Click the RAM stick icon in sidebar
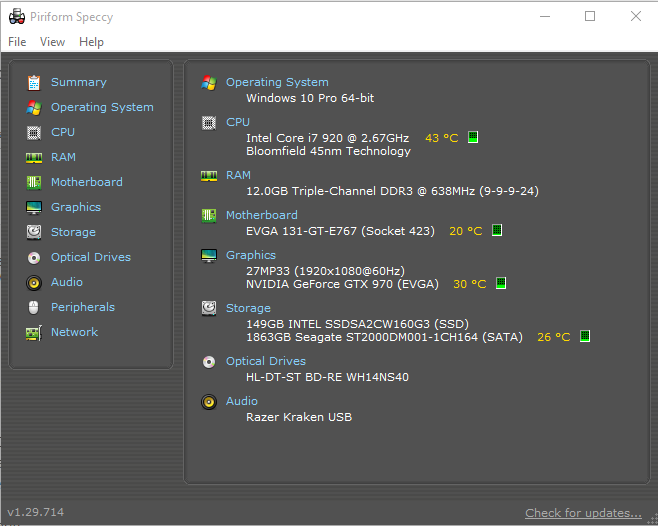 (34, 157)
